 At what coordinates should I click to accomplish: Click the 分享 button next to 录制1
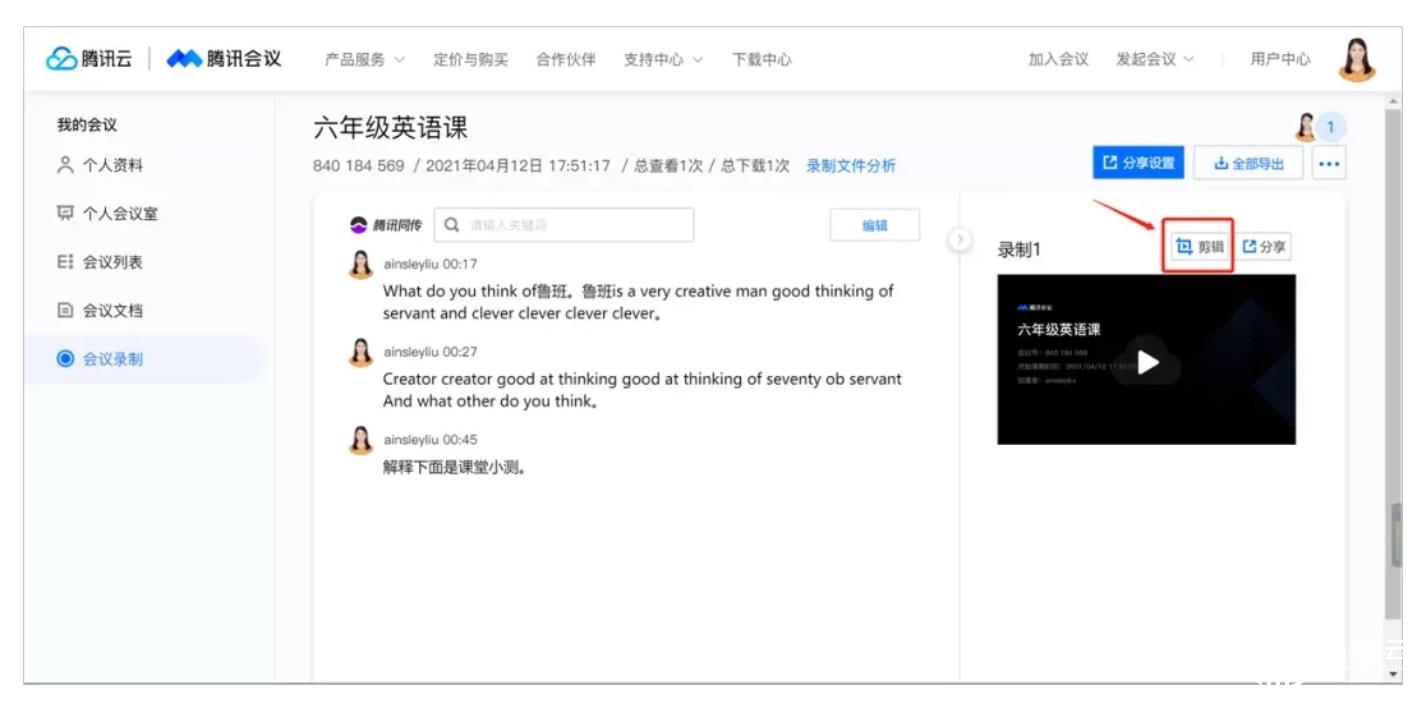(x=1265, y=246)
